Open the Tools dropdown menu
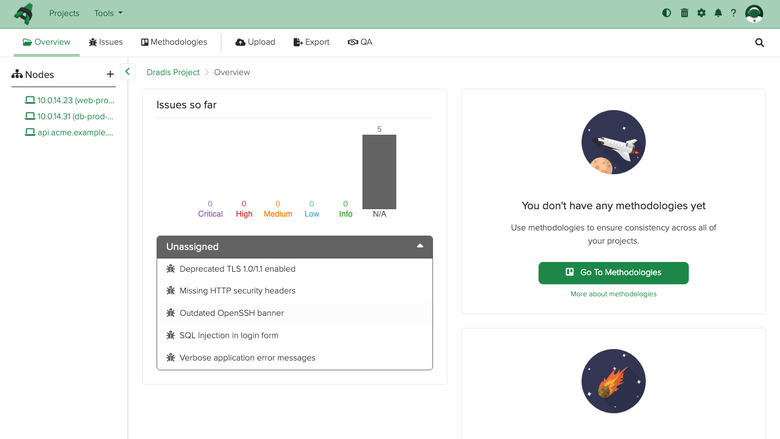The height and width of the screenshot is (439, 780). tap(108, 13)
